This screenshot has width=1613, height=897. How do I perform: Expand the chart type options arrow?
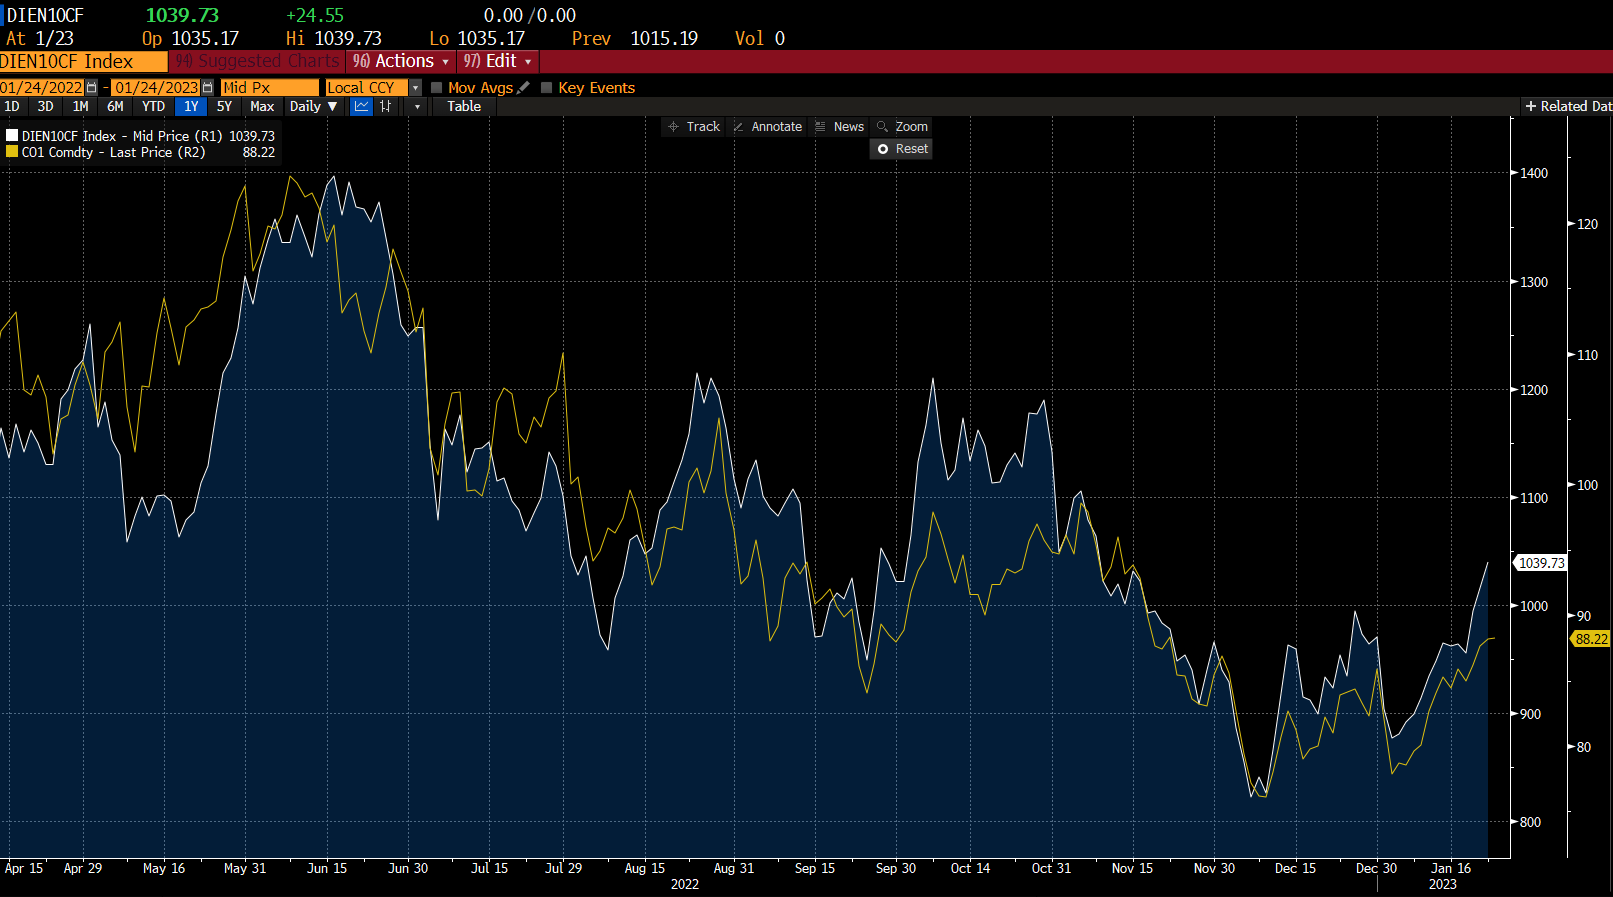[417, 106]
